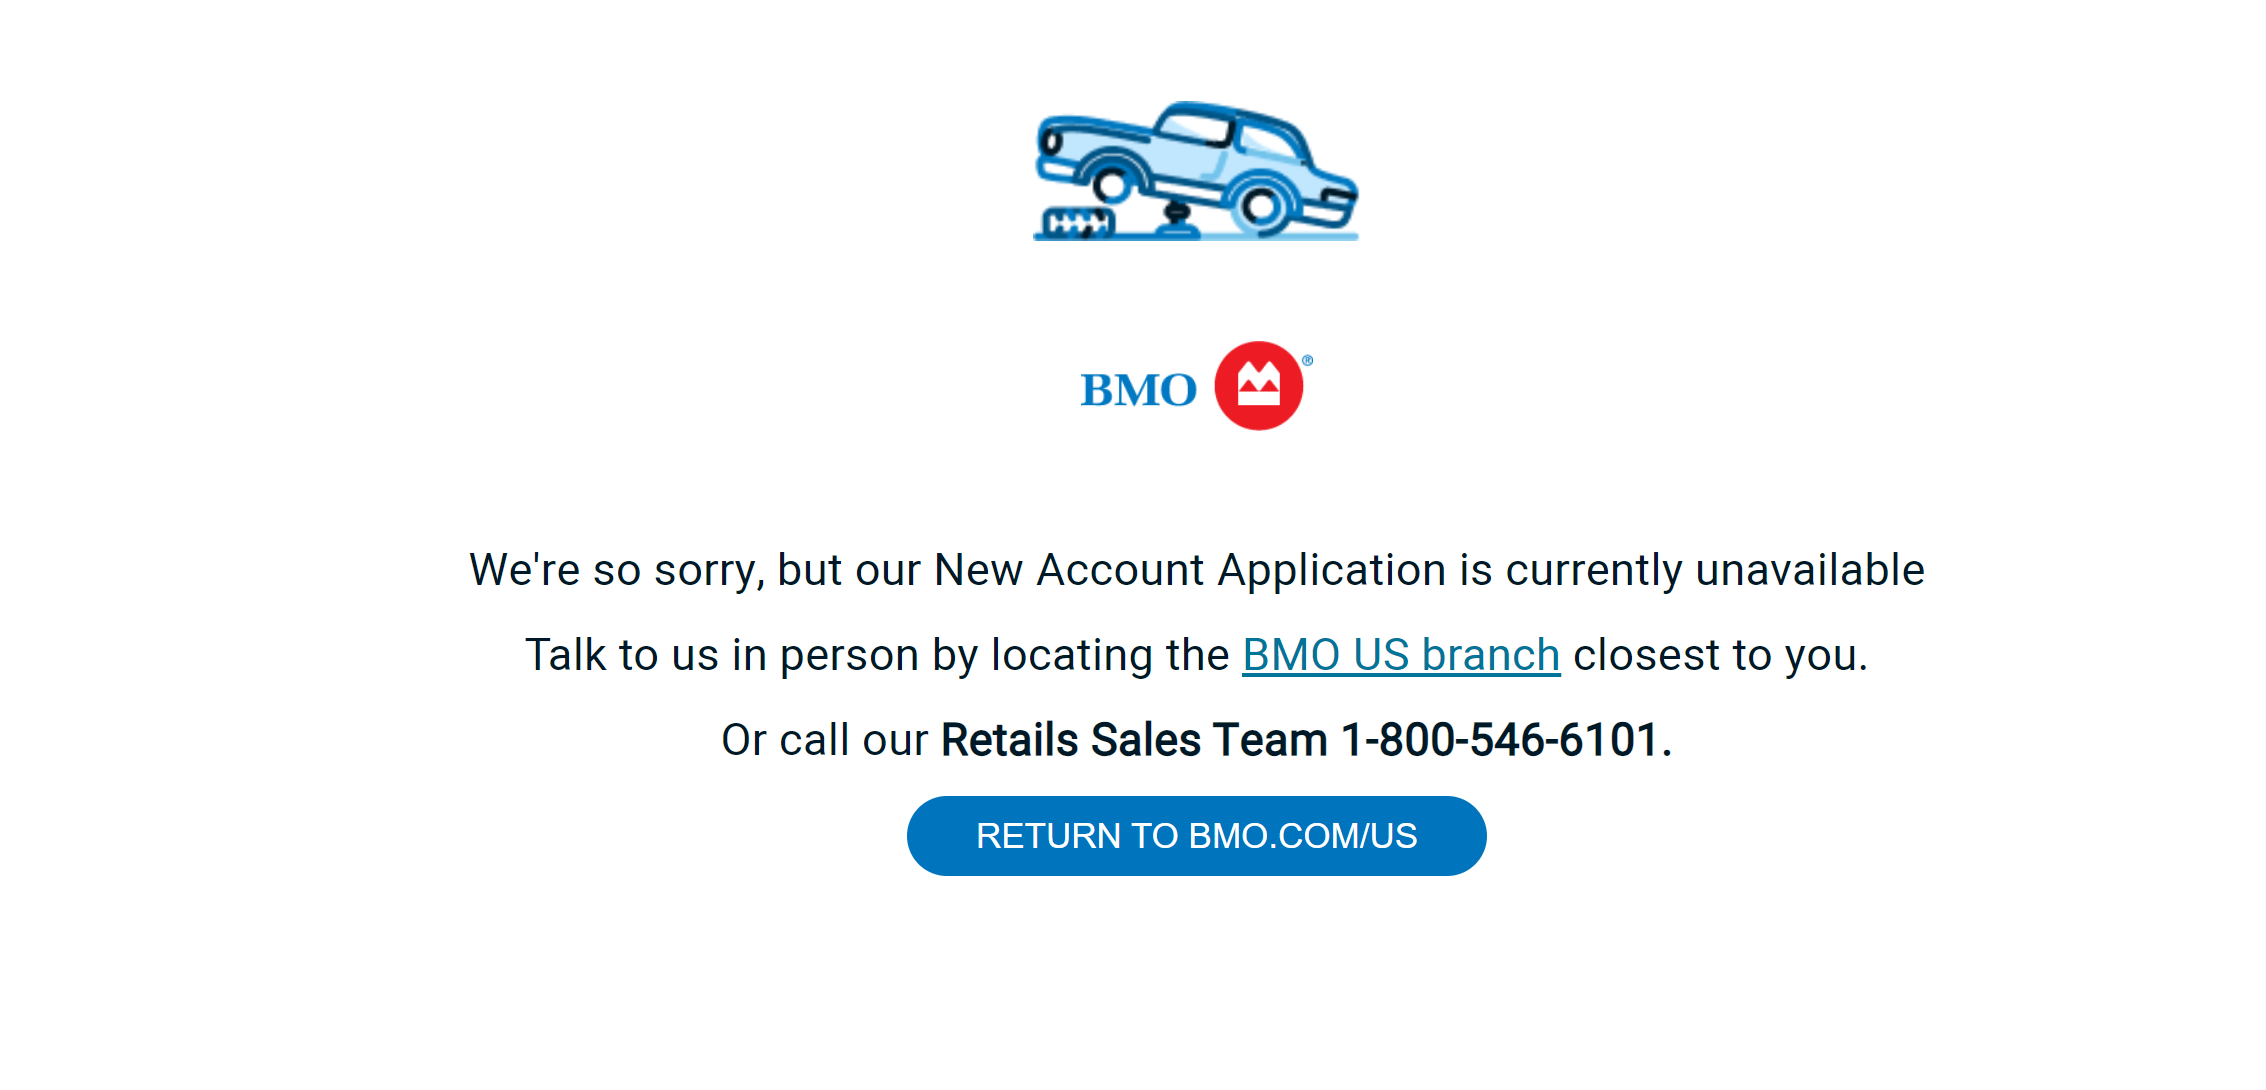Click the registered trademark symbol beside the logo
This screenshot has height=1090, width=2266.
click(1307, 360)
